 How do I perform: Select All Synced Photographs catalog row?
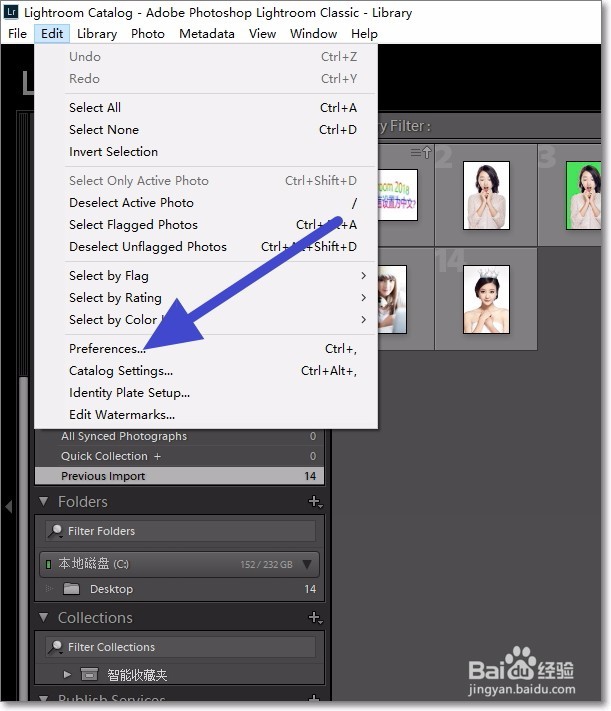coord(180,436)
